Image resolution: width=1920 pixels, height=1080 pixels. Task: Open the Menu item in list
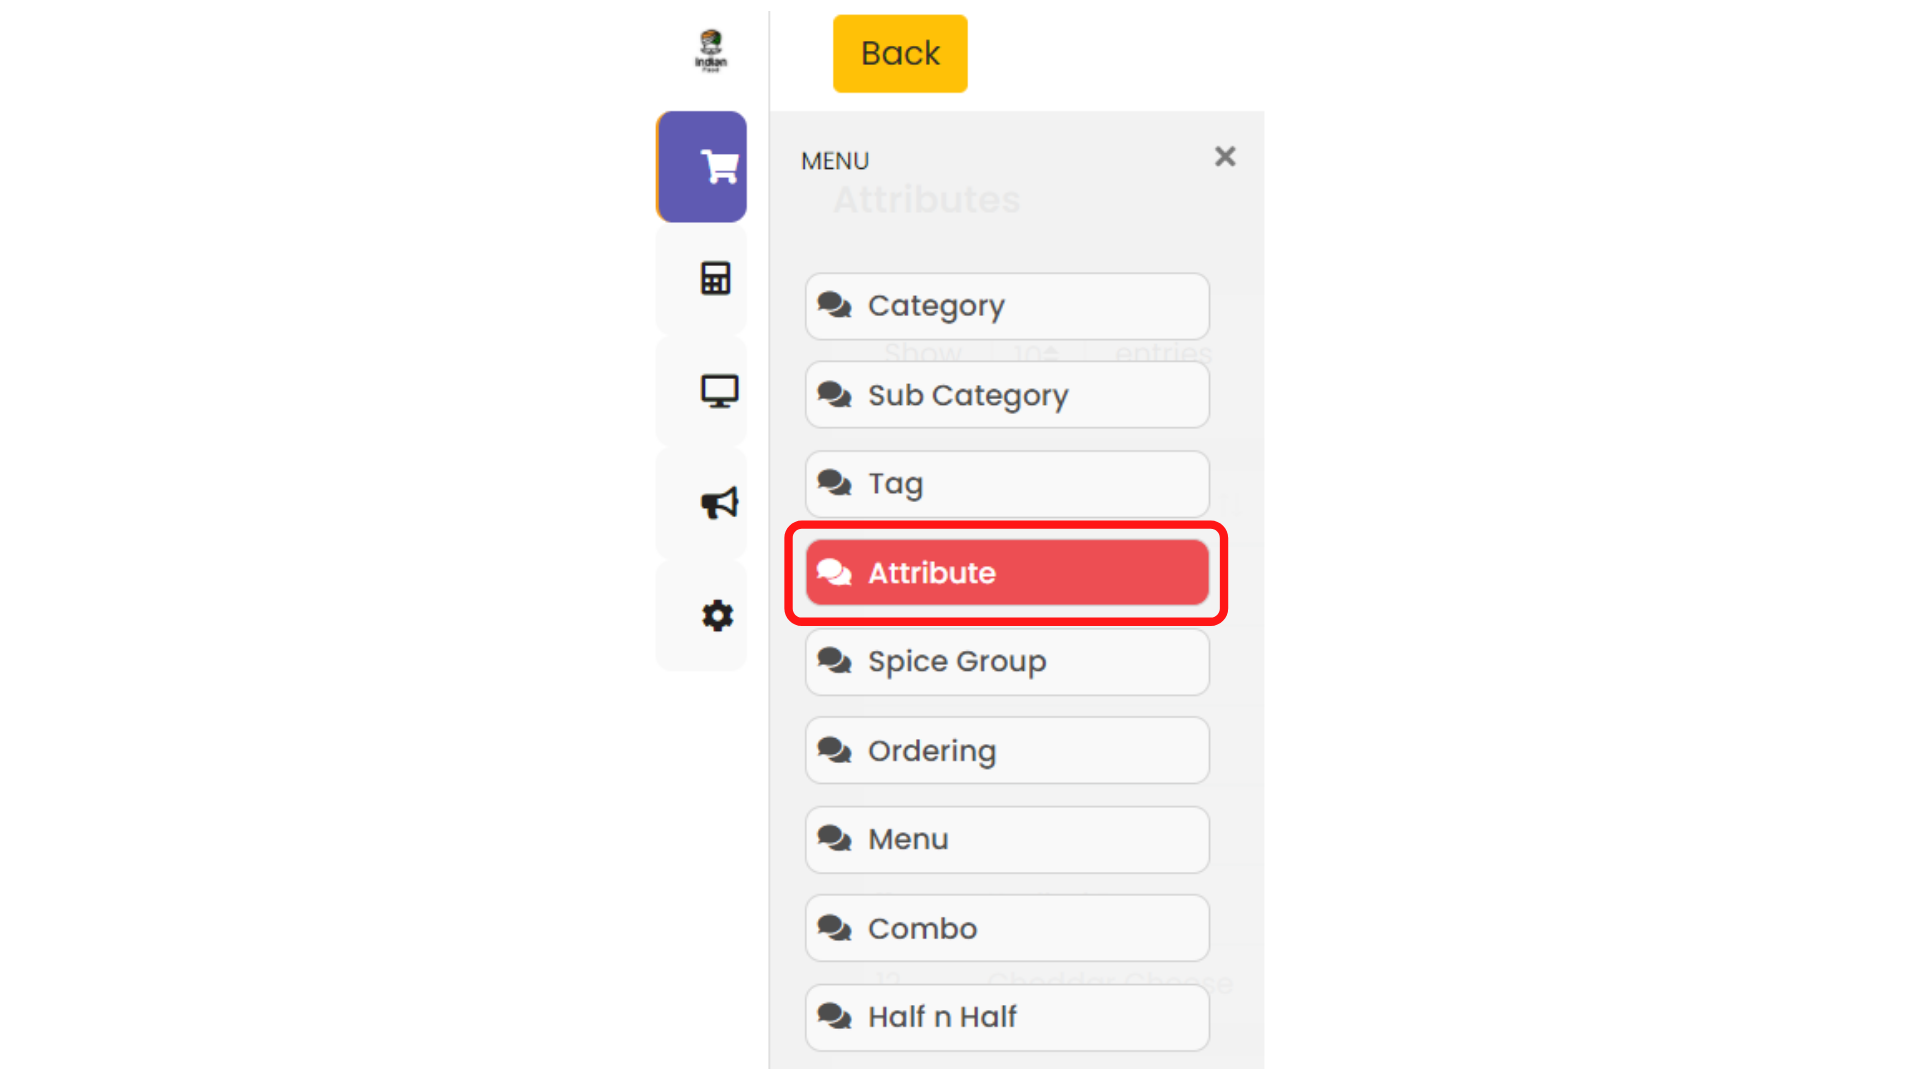(1007, 840)
